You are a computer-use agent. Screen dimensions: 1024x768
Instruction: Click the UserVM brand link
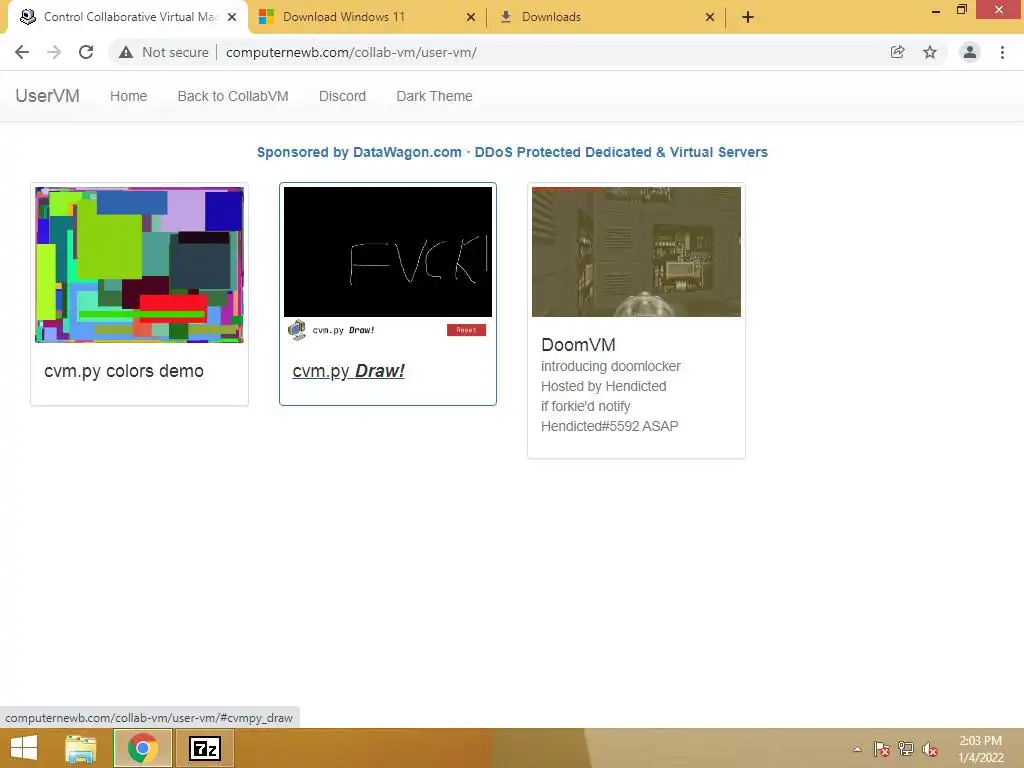click(48, 96)
